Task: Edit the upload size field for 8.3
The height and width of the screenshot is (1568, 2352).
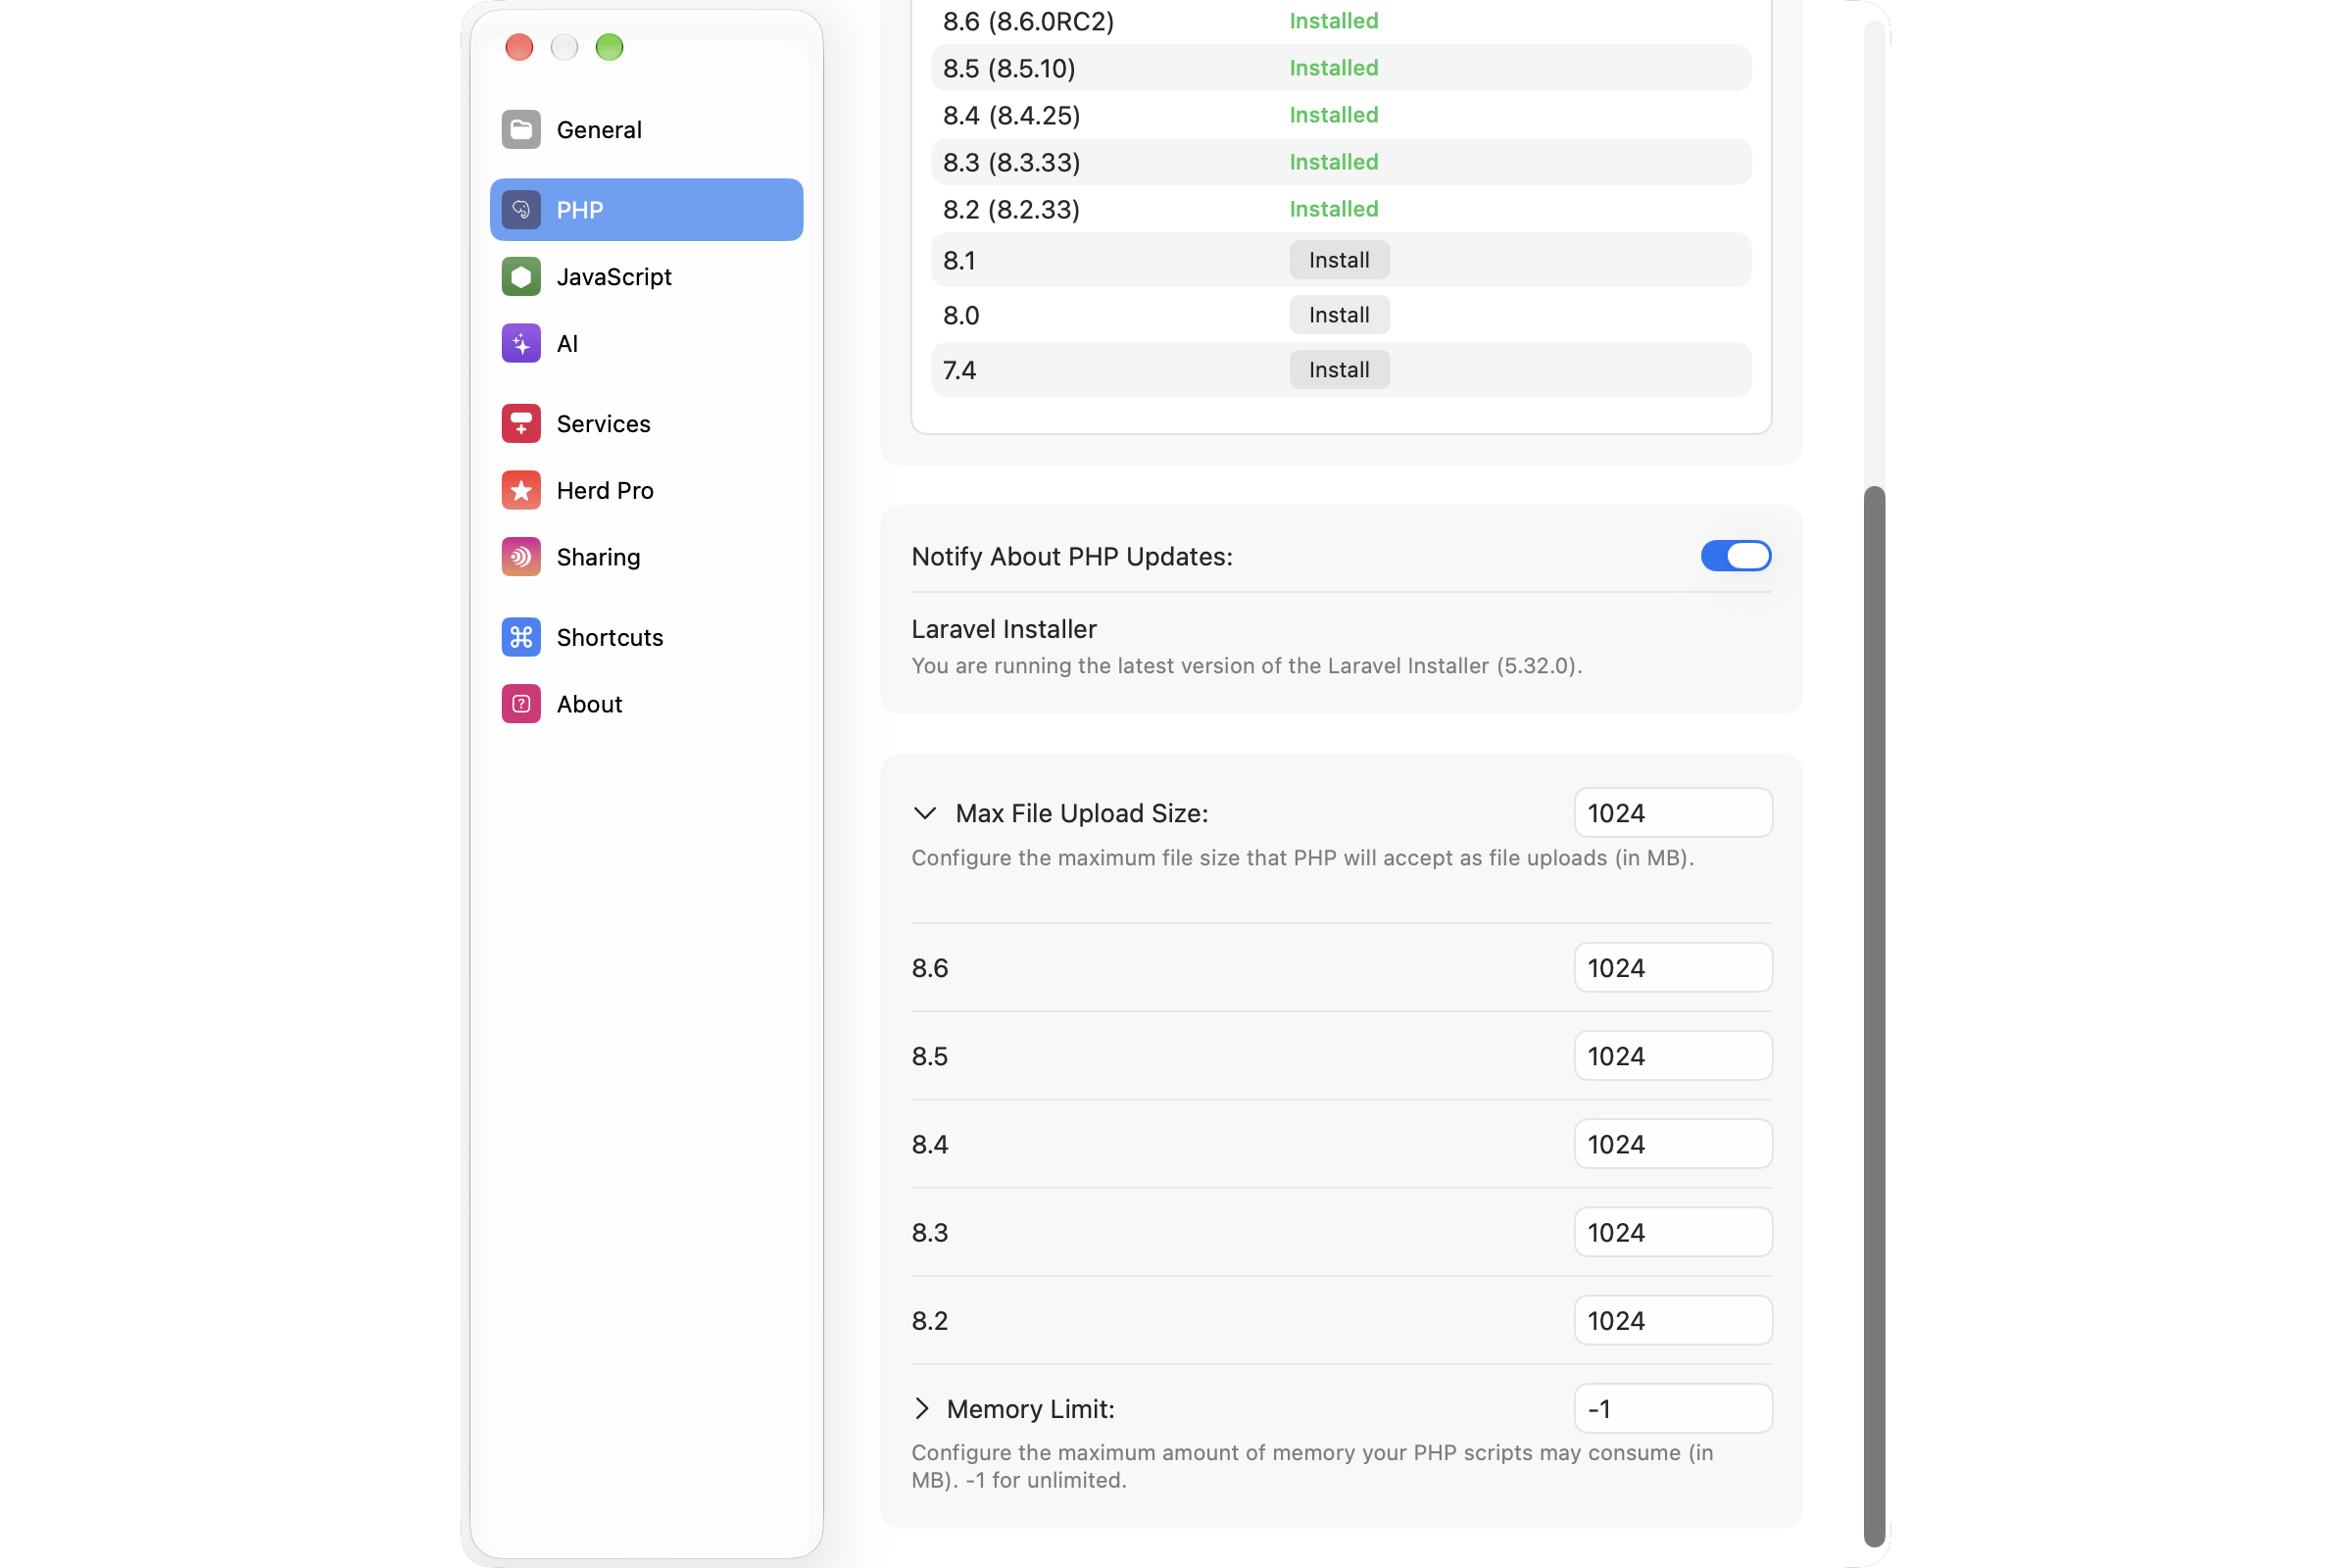Action: (1673, 1232)
